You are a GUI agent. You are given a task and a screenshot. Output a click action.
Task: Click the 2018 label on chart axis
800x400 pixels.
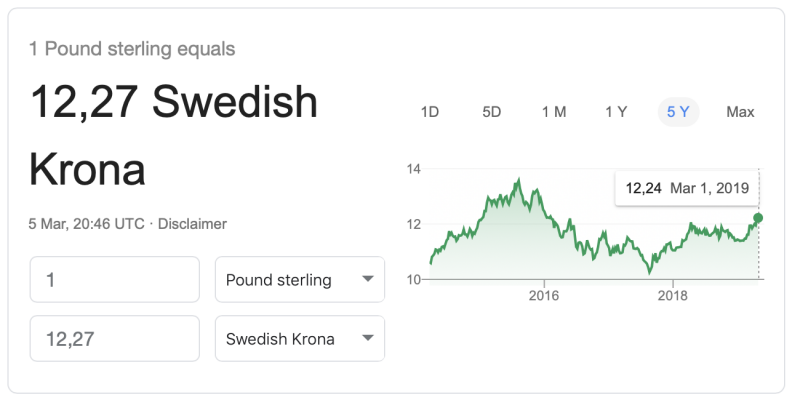tap(672, 296)
